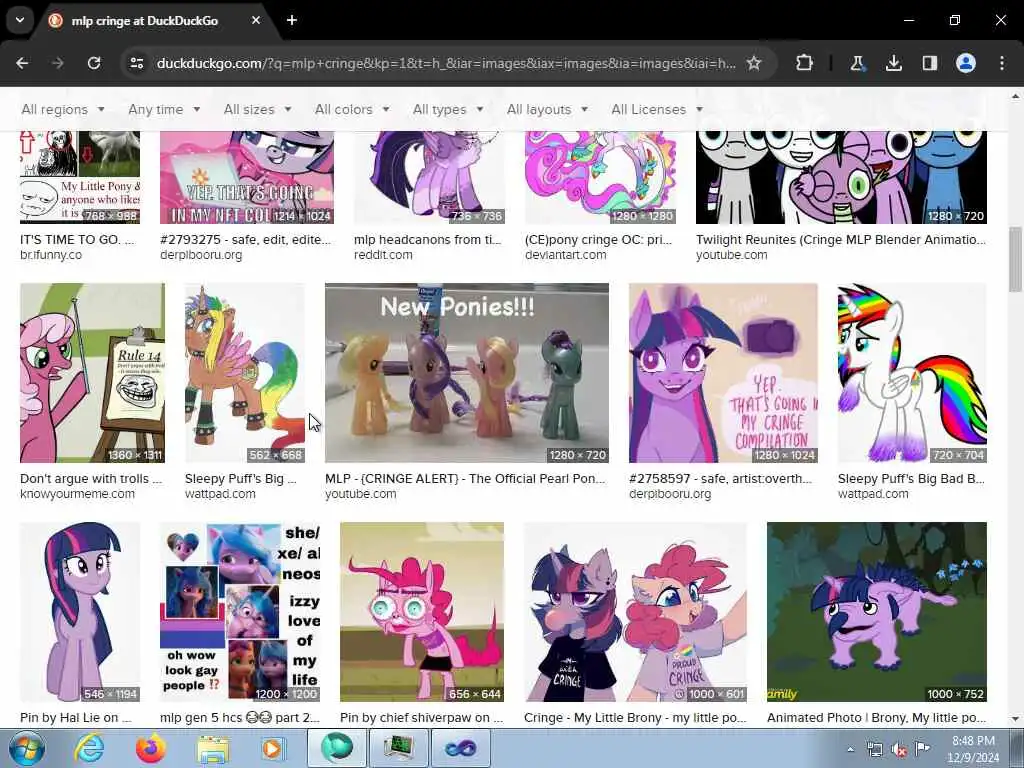Expand the All sizes filter
The image size is (1024, 768).
pyautogui.click(x=257, y=110)
